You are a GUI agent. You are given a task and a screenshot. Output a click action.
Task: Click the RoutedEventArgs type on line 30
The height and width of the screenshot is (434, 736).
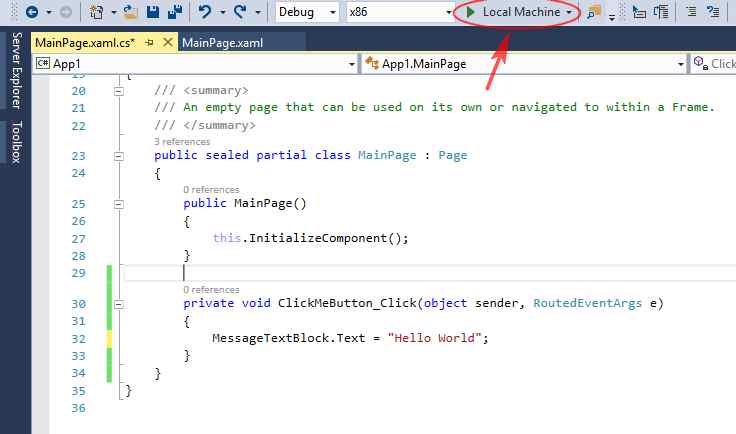pyautogui.click(x=587, y=303)
